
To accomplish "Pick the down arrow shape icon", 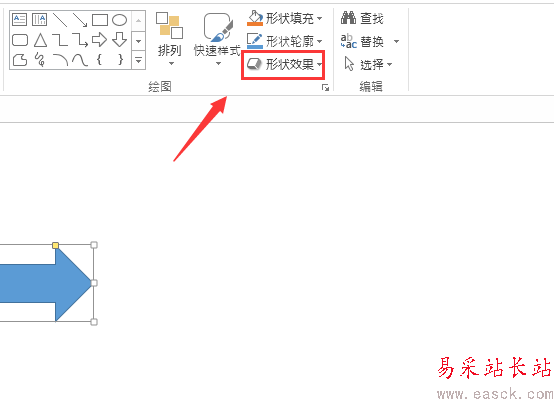I will point(119,40).
